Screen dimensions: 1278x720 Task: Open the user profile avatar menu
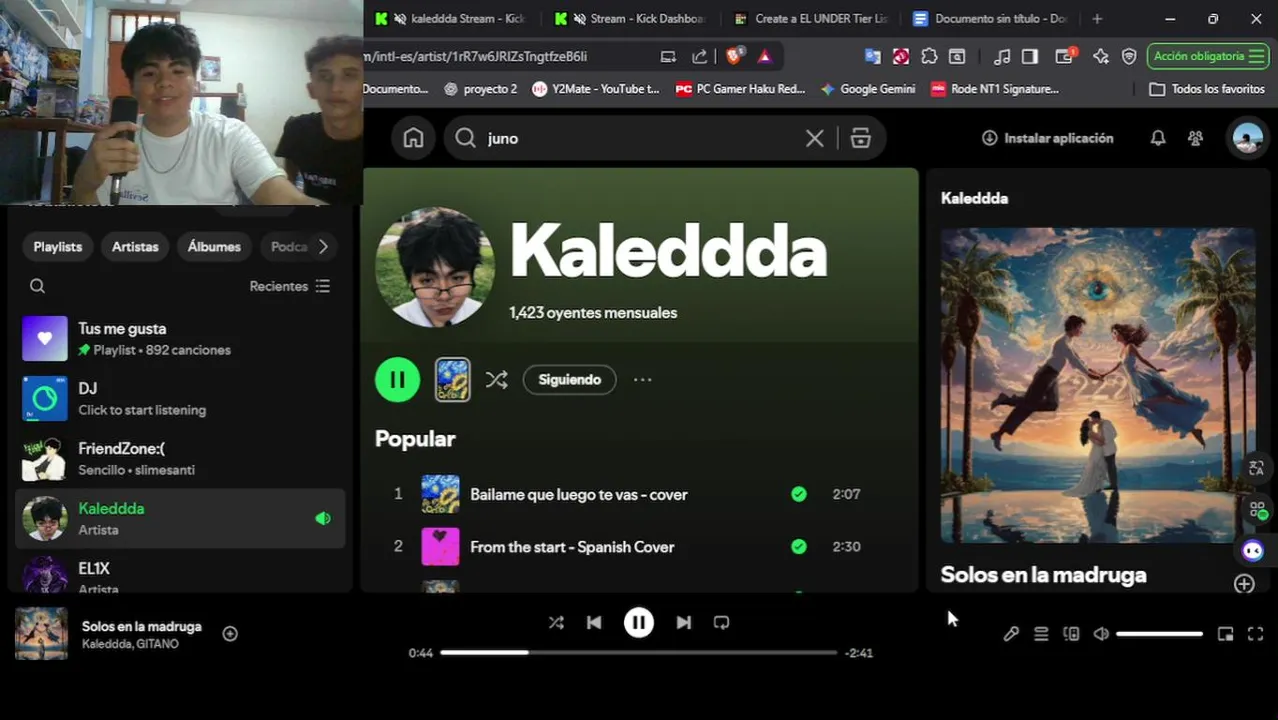[1247, 138]
